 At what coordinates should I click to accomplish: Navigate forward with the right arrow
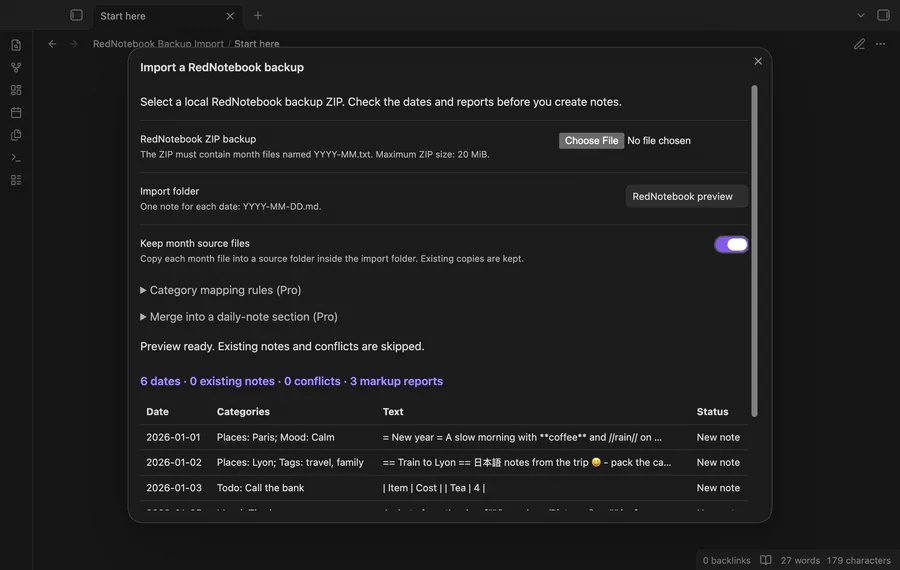pos(73,44)
